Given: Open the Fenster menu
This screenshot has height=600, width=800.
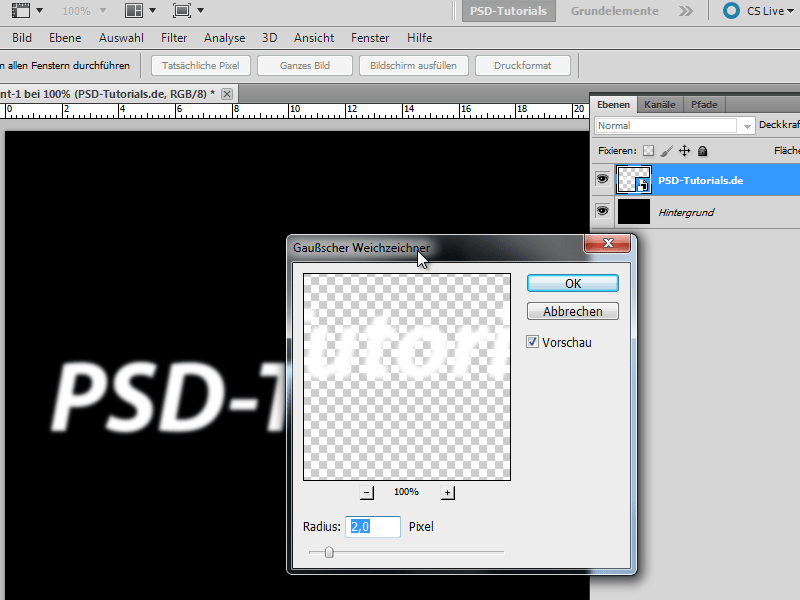Looking at the screenshot, I should pos(370,38).
